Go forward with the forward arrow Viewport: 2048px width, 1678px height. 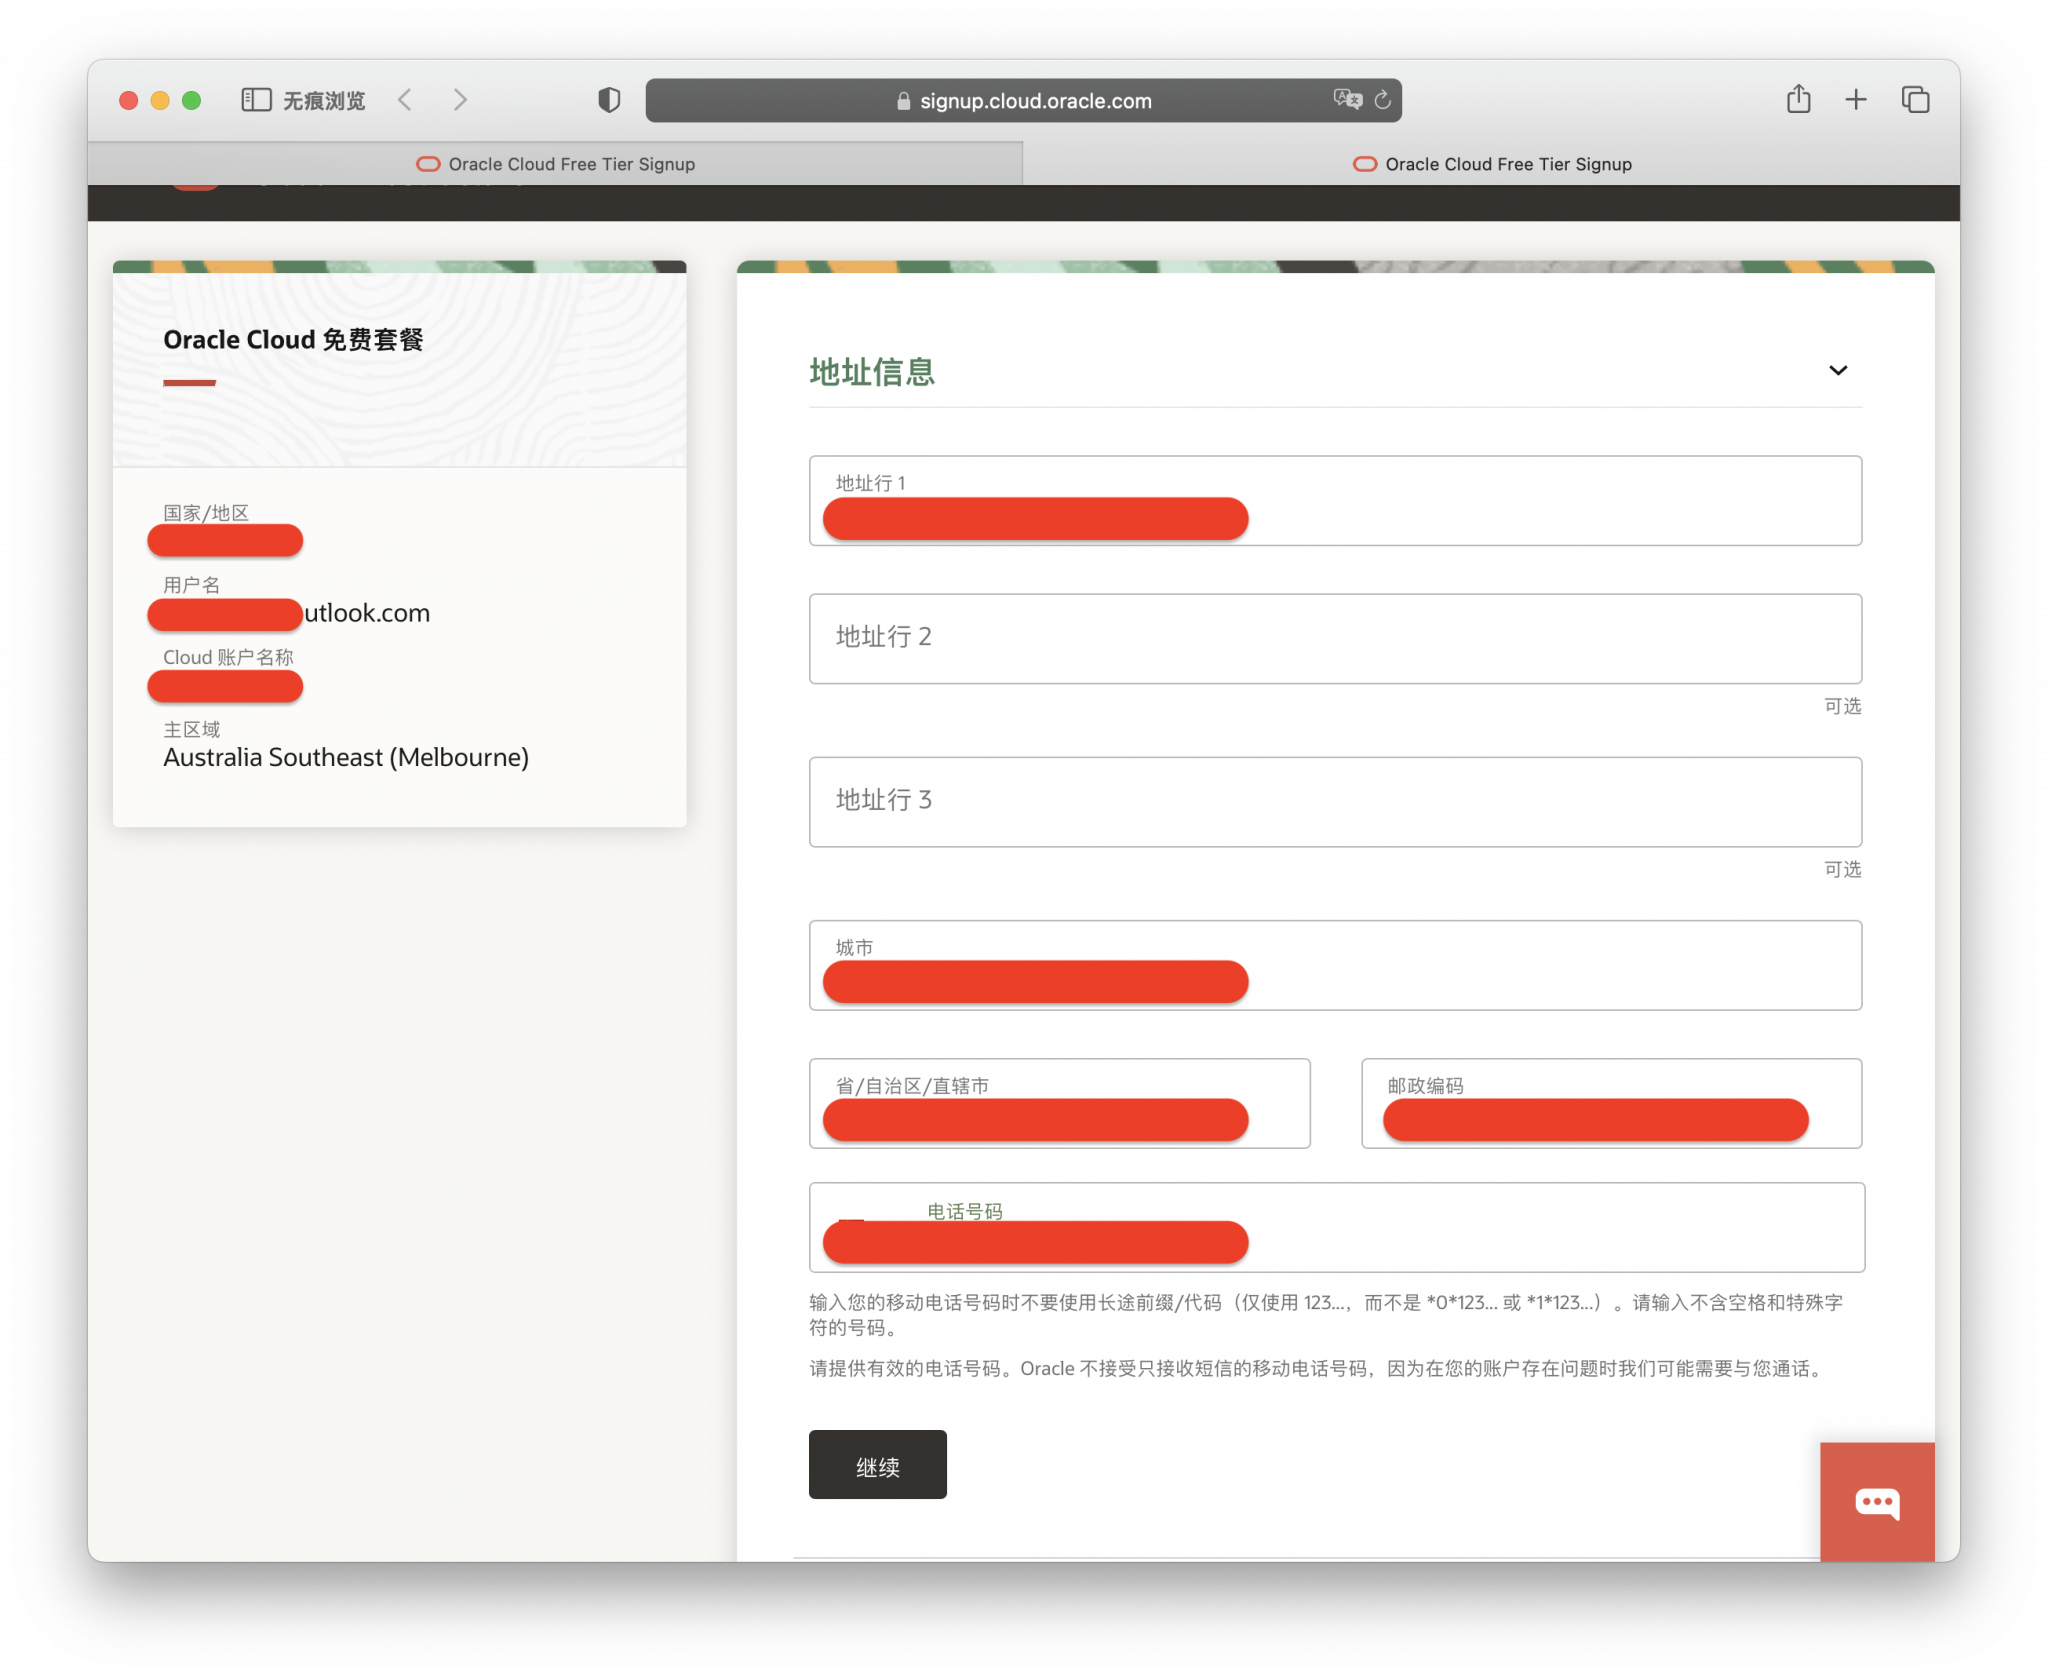pos(460,100)
